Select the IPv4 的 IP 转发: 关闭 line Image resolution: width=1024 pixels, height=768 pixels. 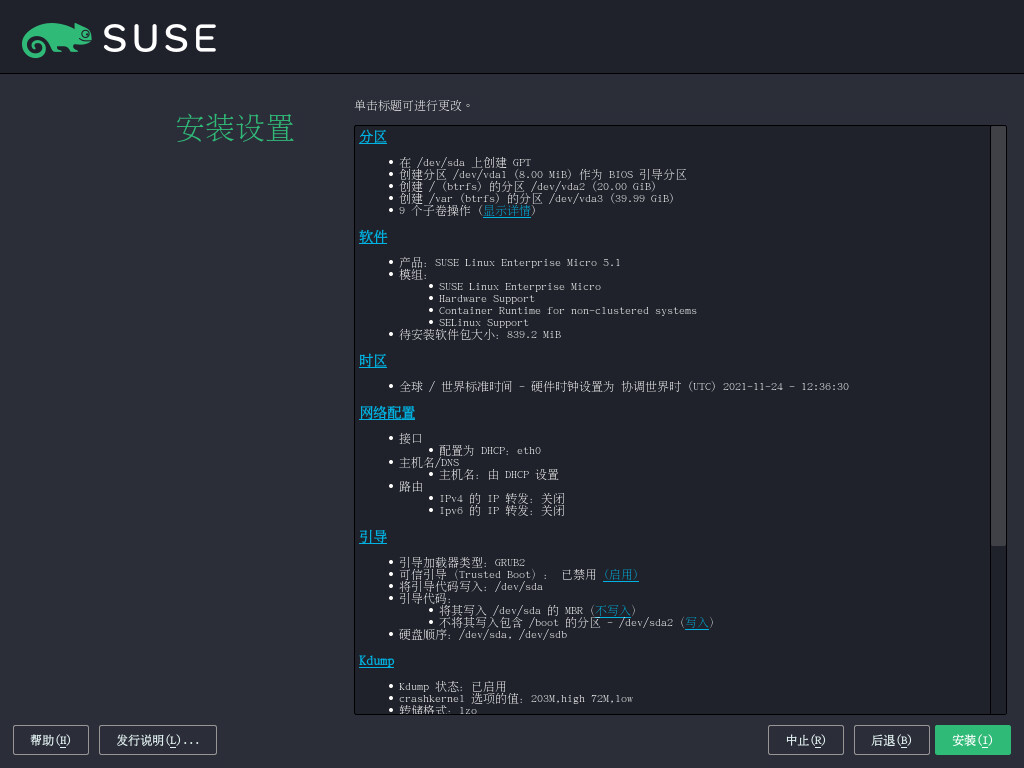tap(502, 499)
